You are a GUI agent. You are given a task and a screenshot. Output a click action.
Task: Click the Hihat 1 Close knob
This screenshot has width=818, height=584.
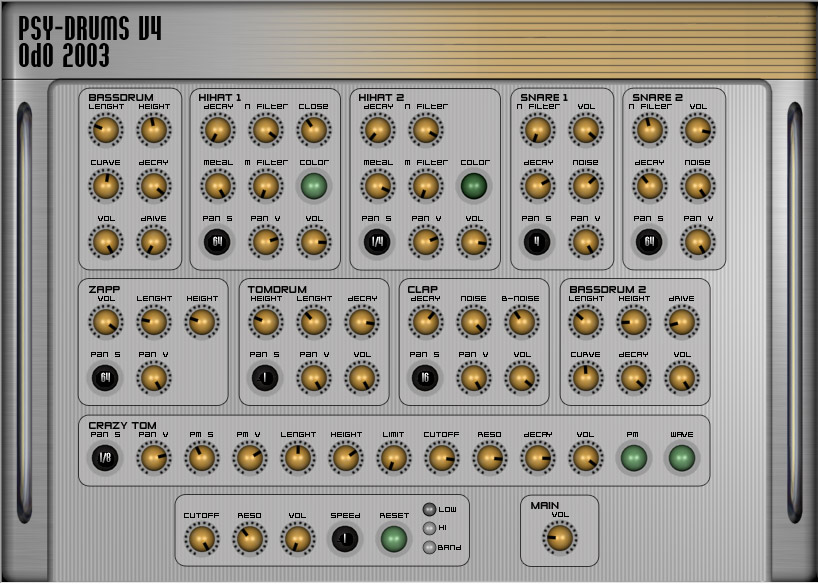click(314, 130)
